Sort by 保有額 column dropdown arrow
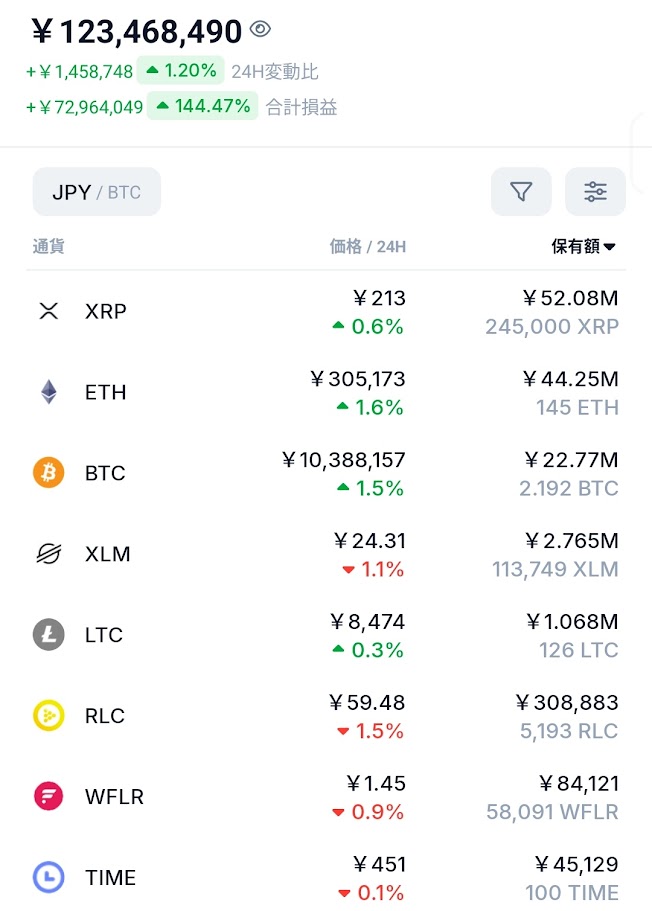 pos(609,247)
